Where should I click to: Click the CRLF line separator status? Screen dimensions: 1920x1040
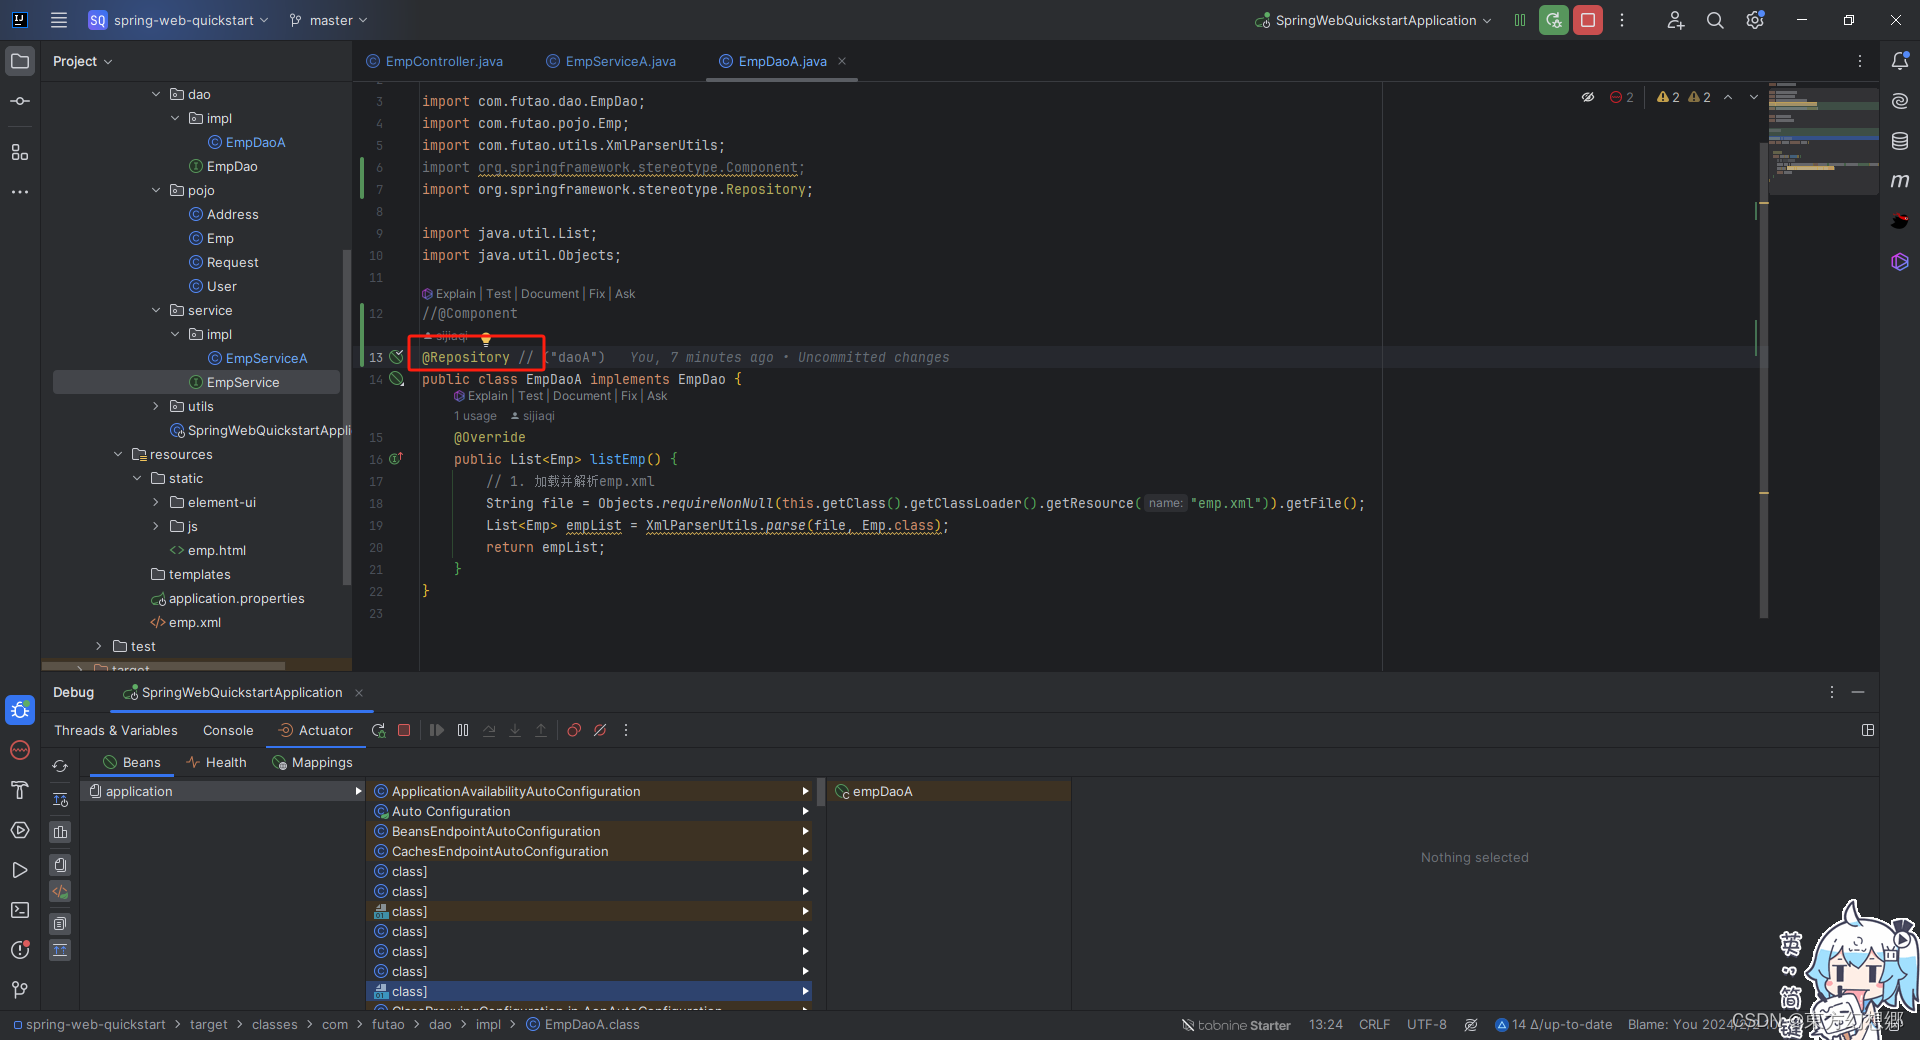pos(1374,1025)
